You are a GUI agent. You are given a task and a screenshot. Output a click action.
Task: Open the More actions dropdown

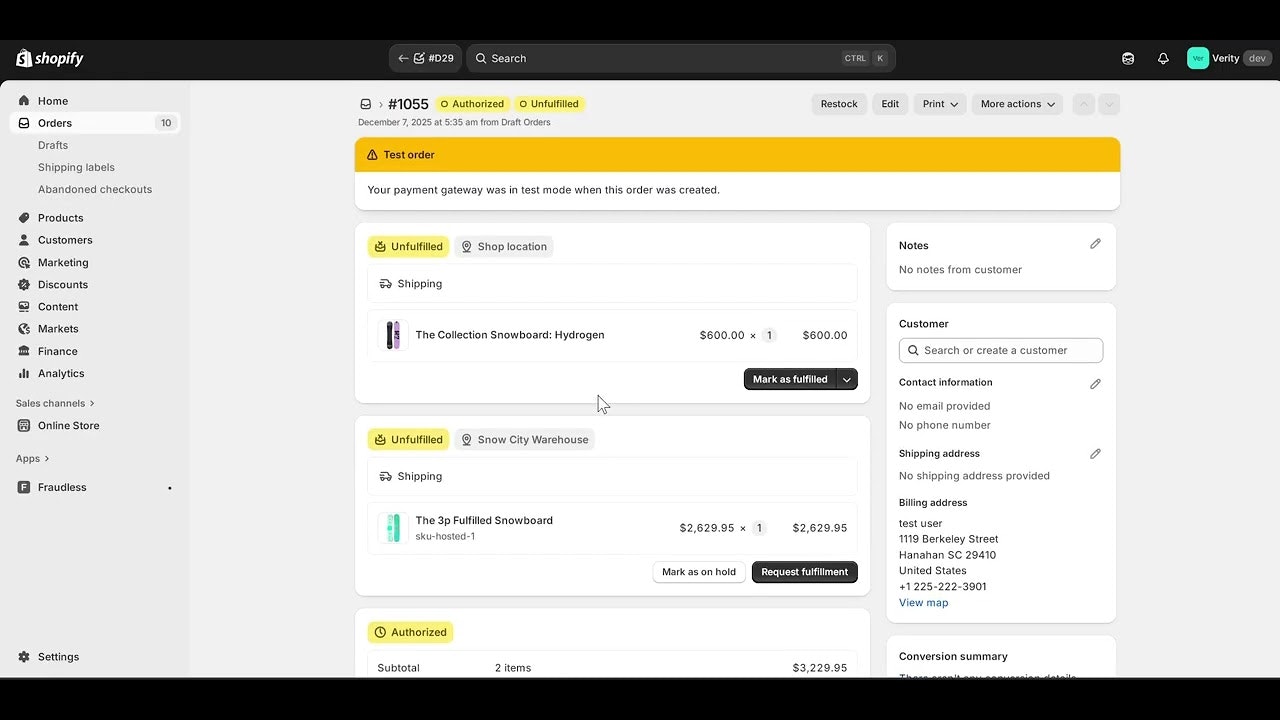1016,104
